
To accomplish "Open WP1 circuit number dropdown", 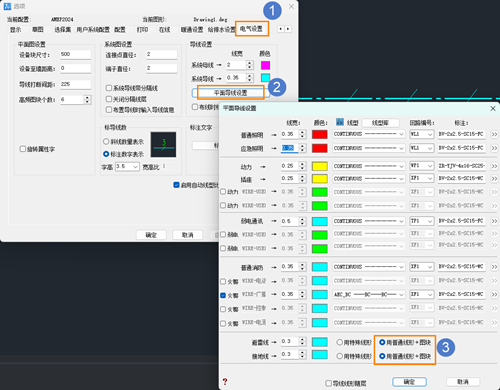I will (422, 166).
